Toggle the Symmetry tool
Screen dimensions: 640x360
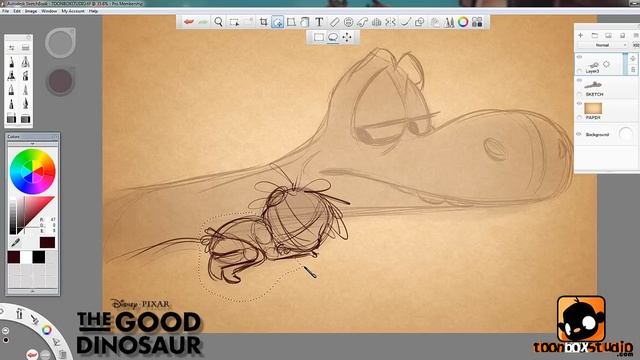[x=391, y=22]
